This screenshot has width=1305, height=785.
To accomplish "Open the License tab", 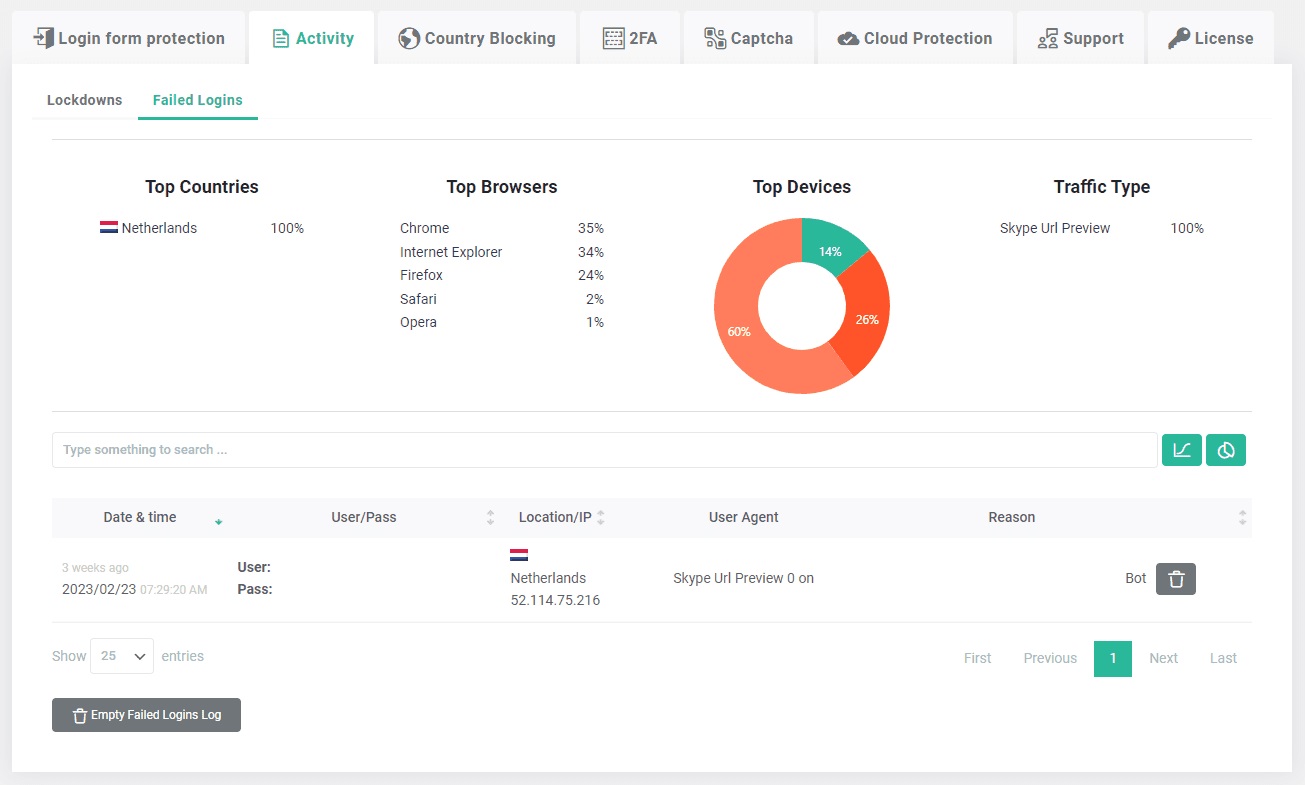I will (1211, 38).
